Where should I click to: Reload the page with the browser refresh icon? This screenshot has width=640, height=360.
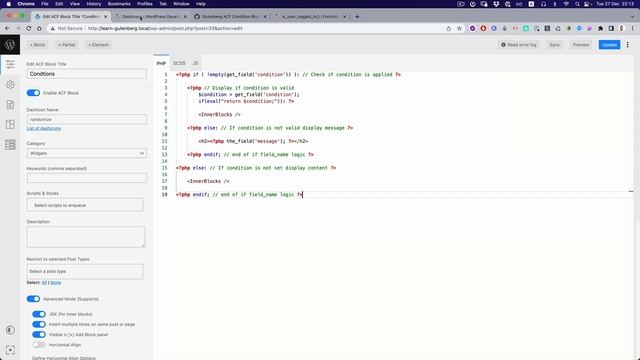point(29,28)
